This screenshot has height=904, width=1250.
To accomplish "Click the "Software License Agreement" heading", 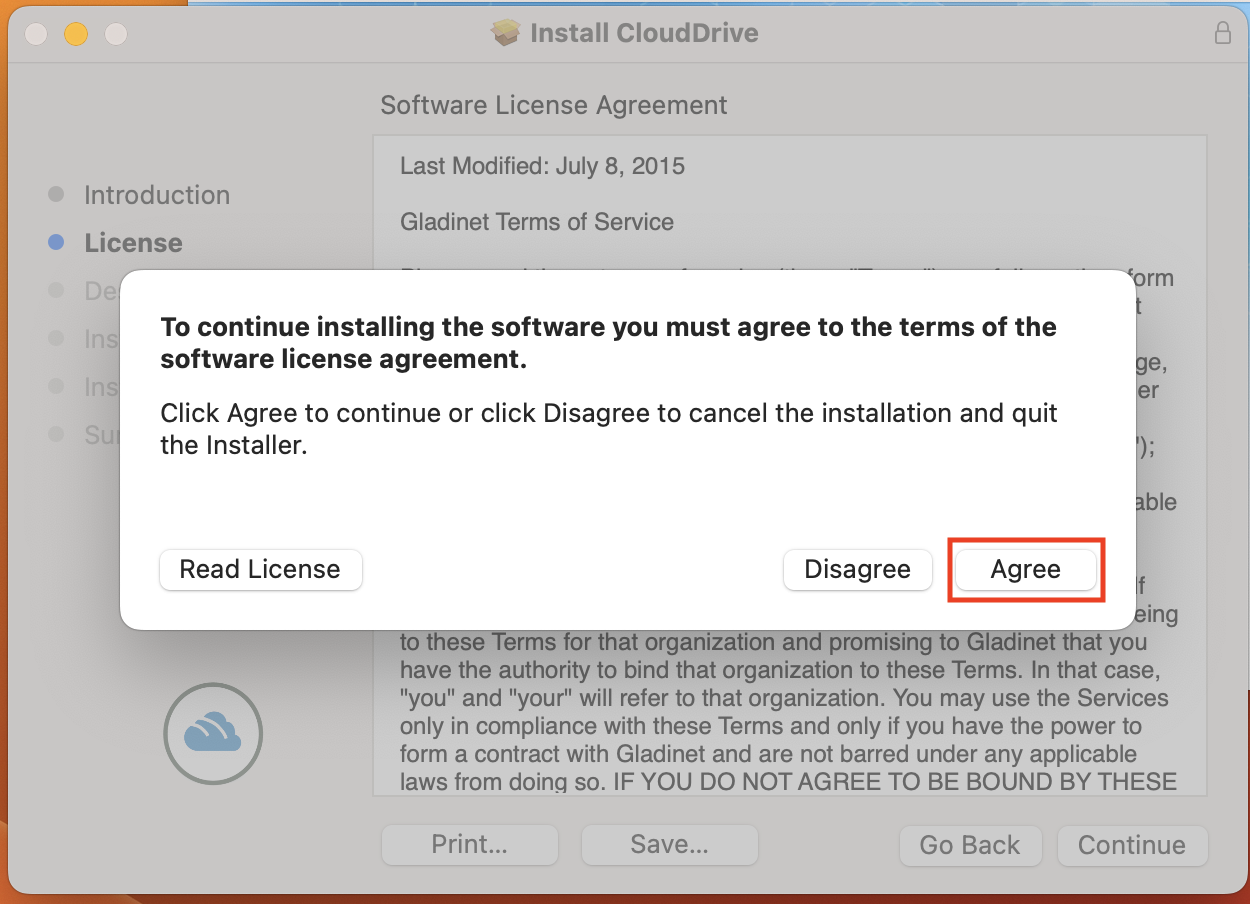I will pyautogui.click(x=554, y=105).
